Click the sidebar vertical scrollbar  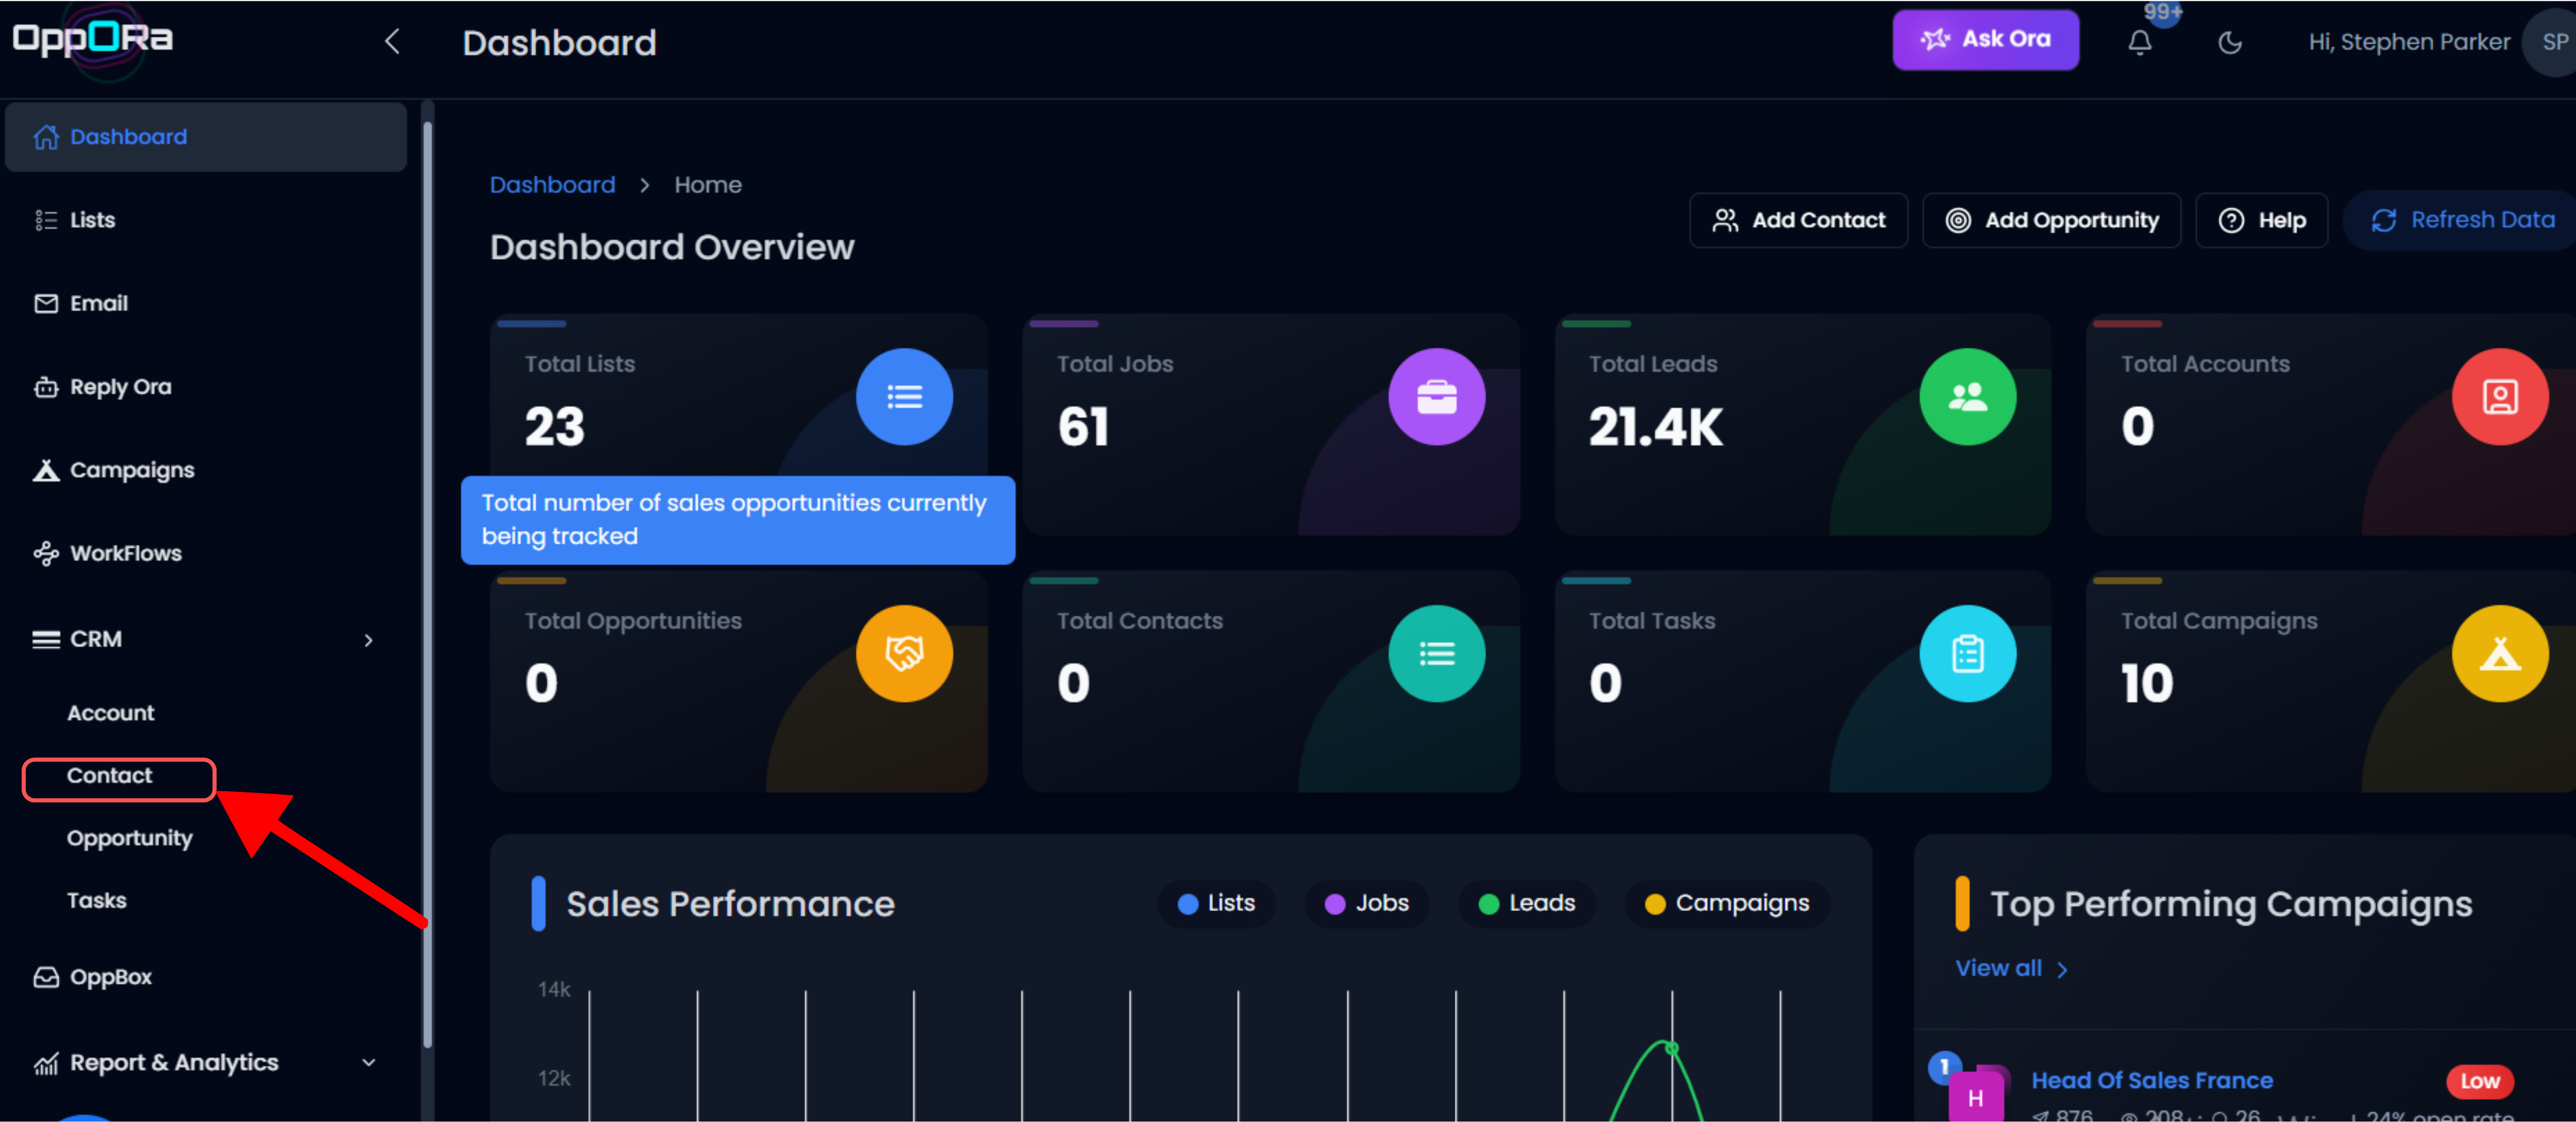428,580
